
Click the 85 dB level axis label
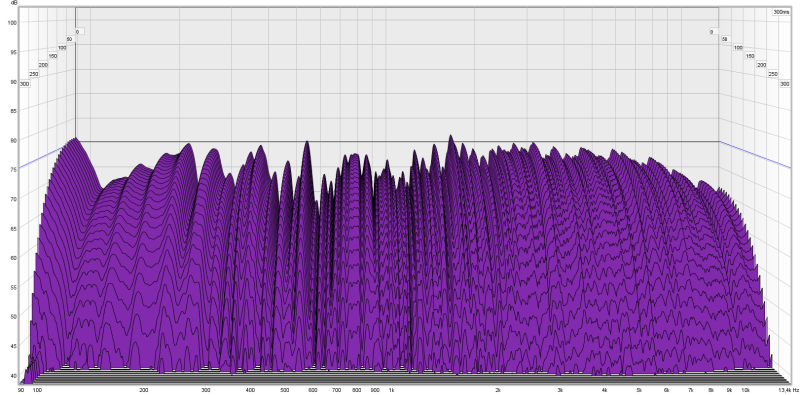14,110
